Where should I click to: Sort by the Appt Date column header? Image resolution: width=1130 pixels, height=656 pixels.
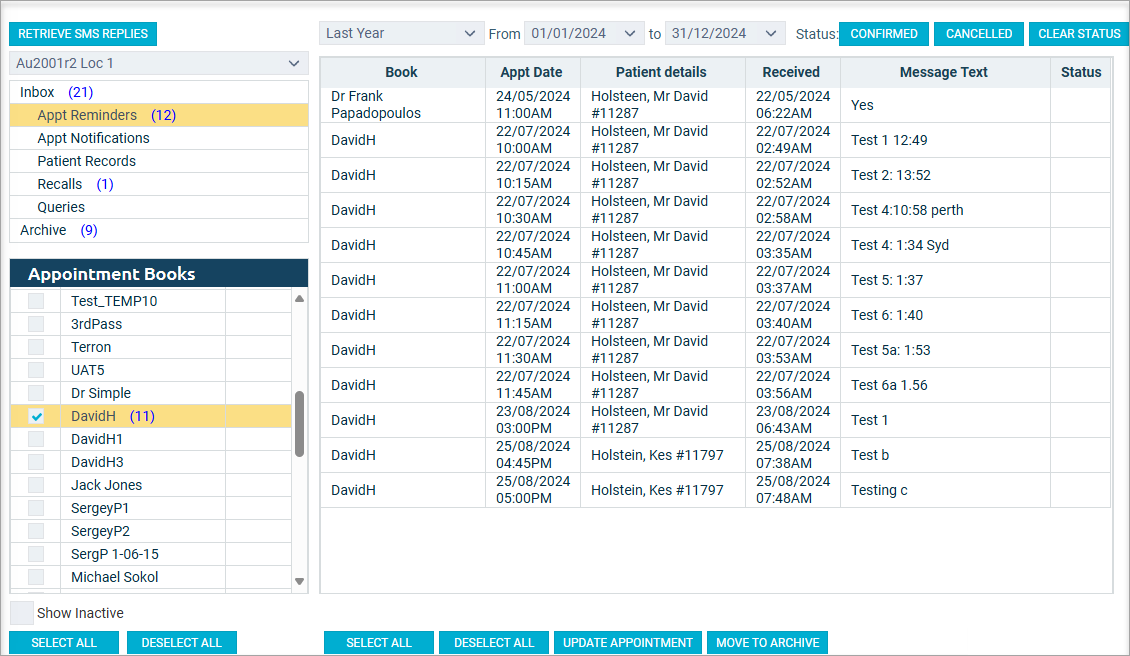[532, 72]
